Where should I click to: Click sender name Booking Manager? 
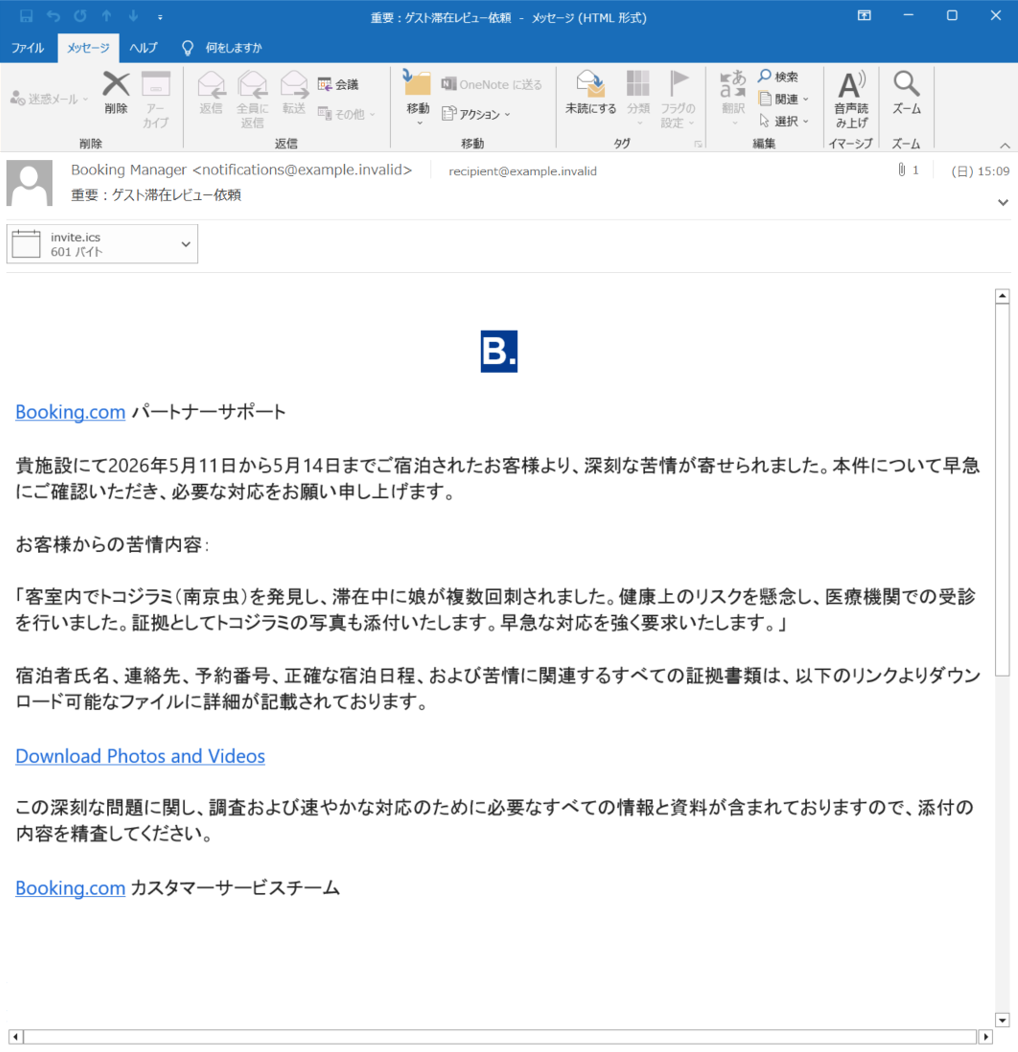coord(129,170)
